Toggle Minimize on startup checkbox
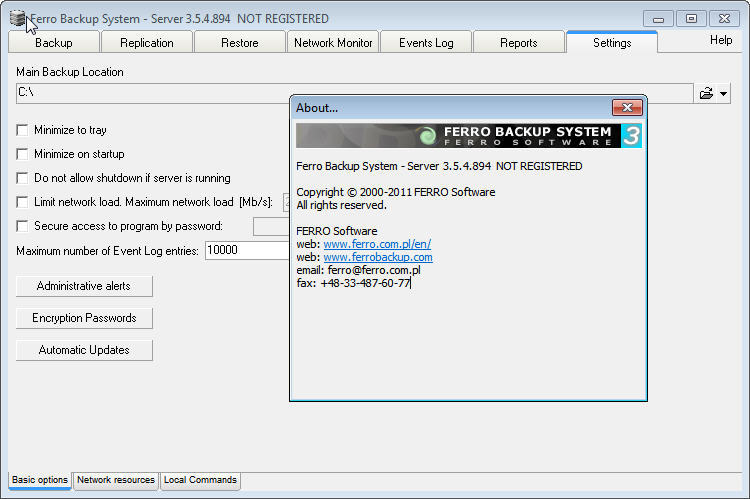 point(22,154)
